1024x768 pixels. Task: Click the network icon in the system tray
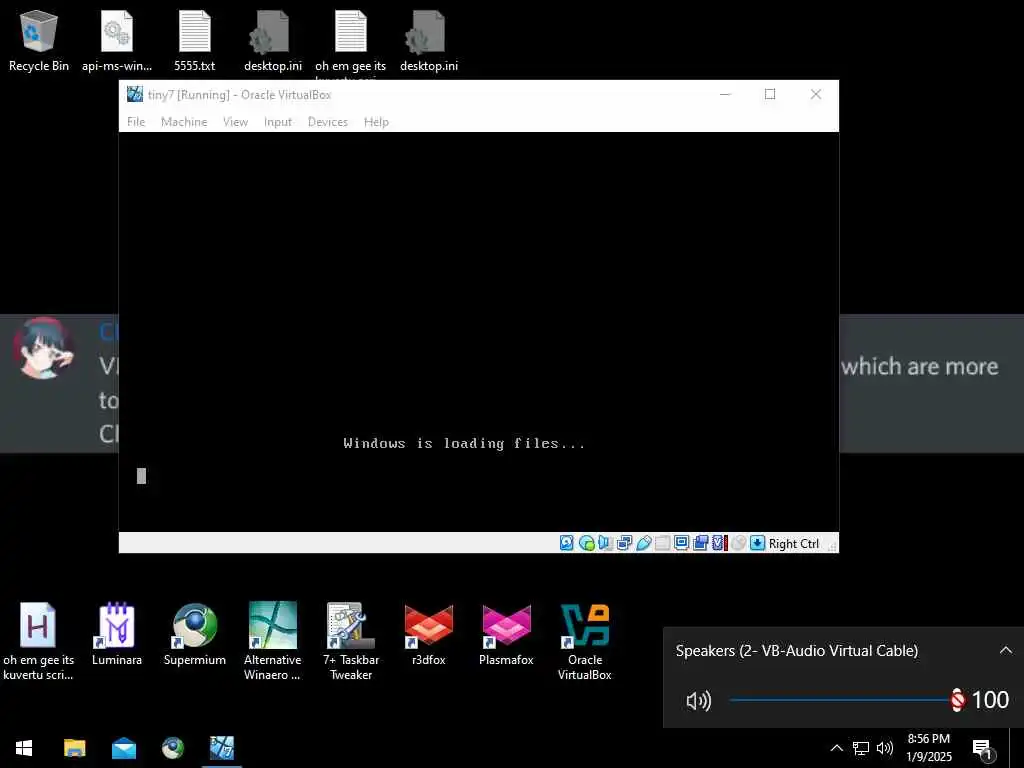(861, 748)
